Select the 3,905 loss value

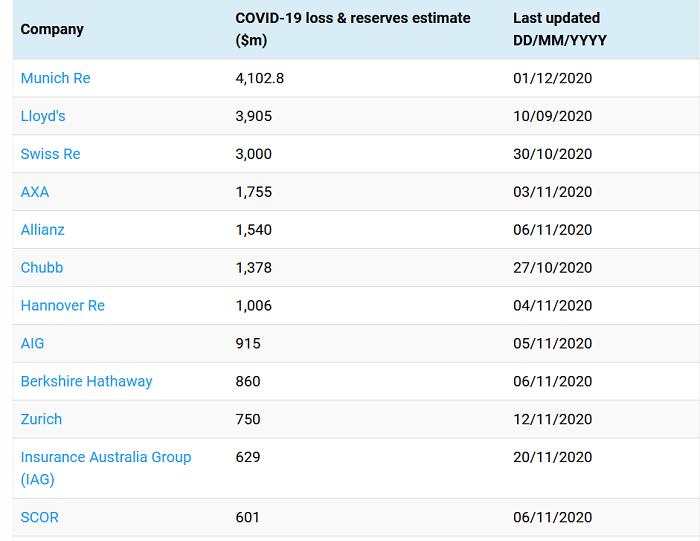click(x=253, y=117)
